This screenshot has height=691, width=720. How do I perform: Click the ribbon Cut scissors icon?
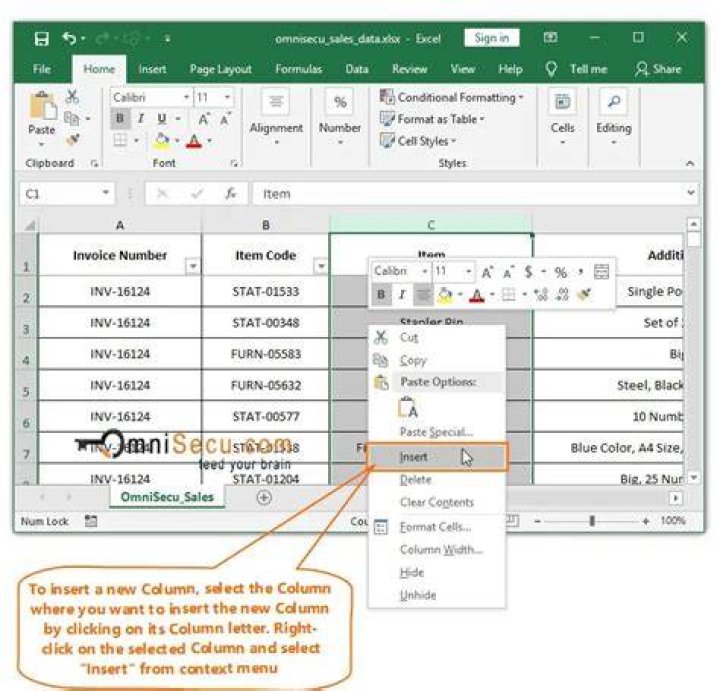click(72, 96)
